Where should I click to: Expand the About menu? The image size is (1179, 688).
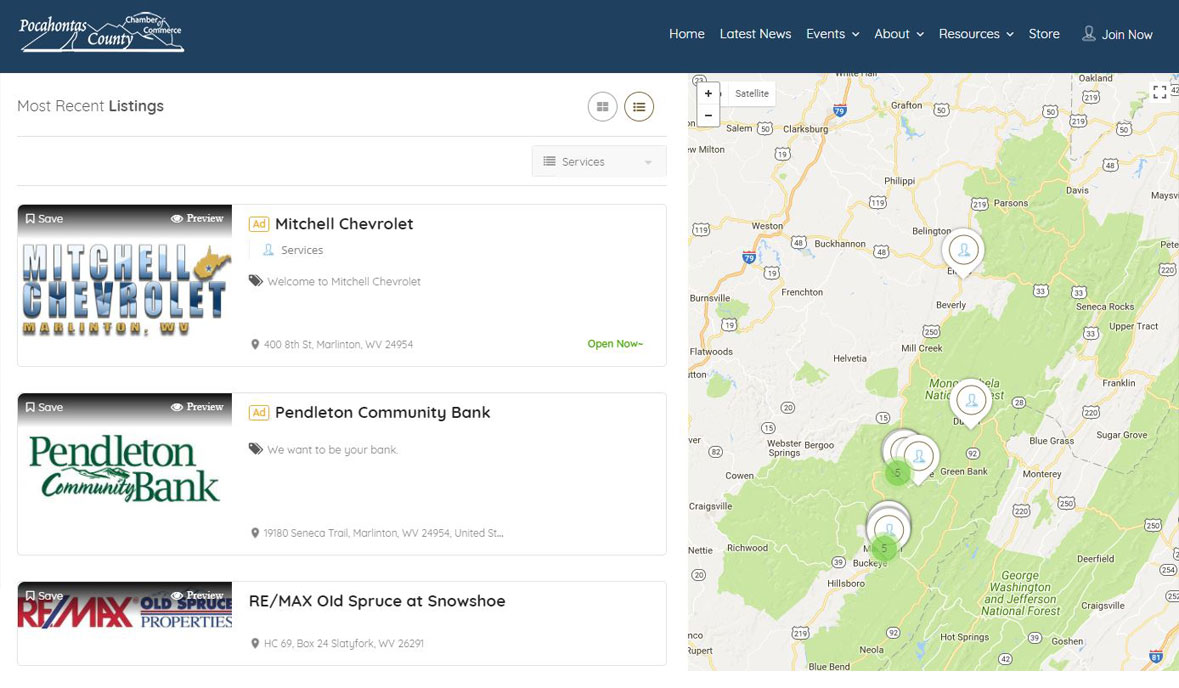(x=899, y=34)
